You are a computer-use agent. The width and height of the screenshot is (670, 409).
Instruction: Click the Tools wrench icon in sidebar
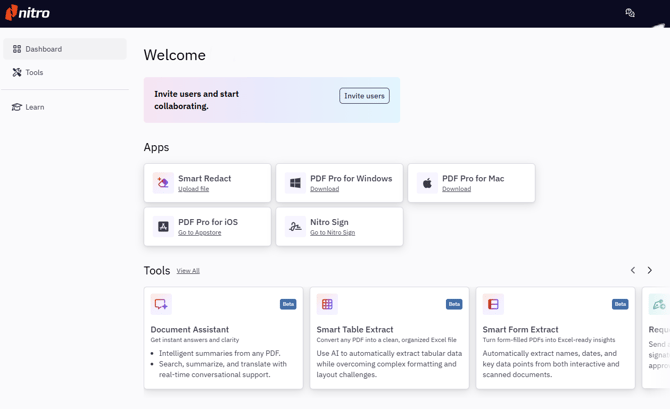point(17,72)
